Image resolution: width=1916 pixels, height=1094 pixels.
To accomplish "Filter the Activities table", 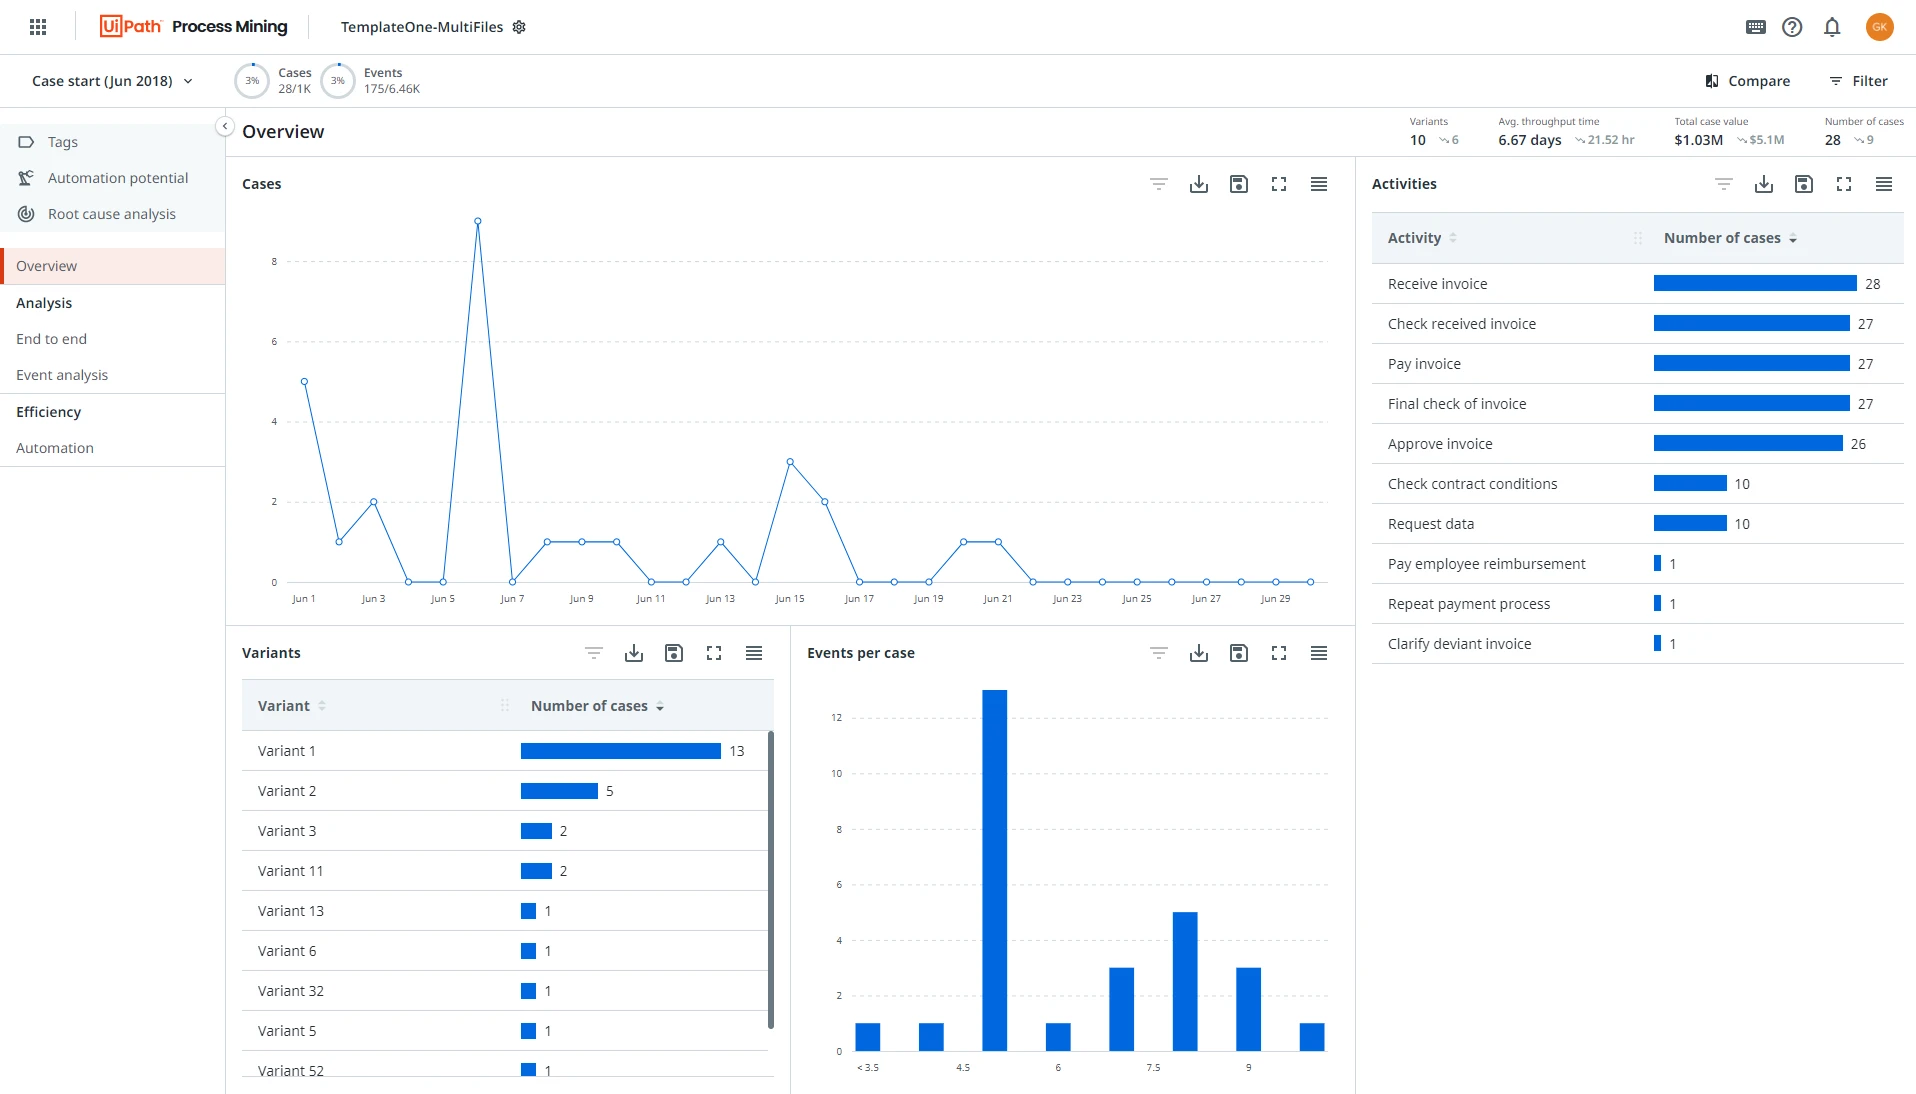I will coord(1724,184).
